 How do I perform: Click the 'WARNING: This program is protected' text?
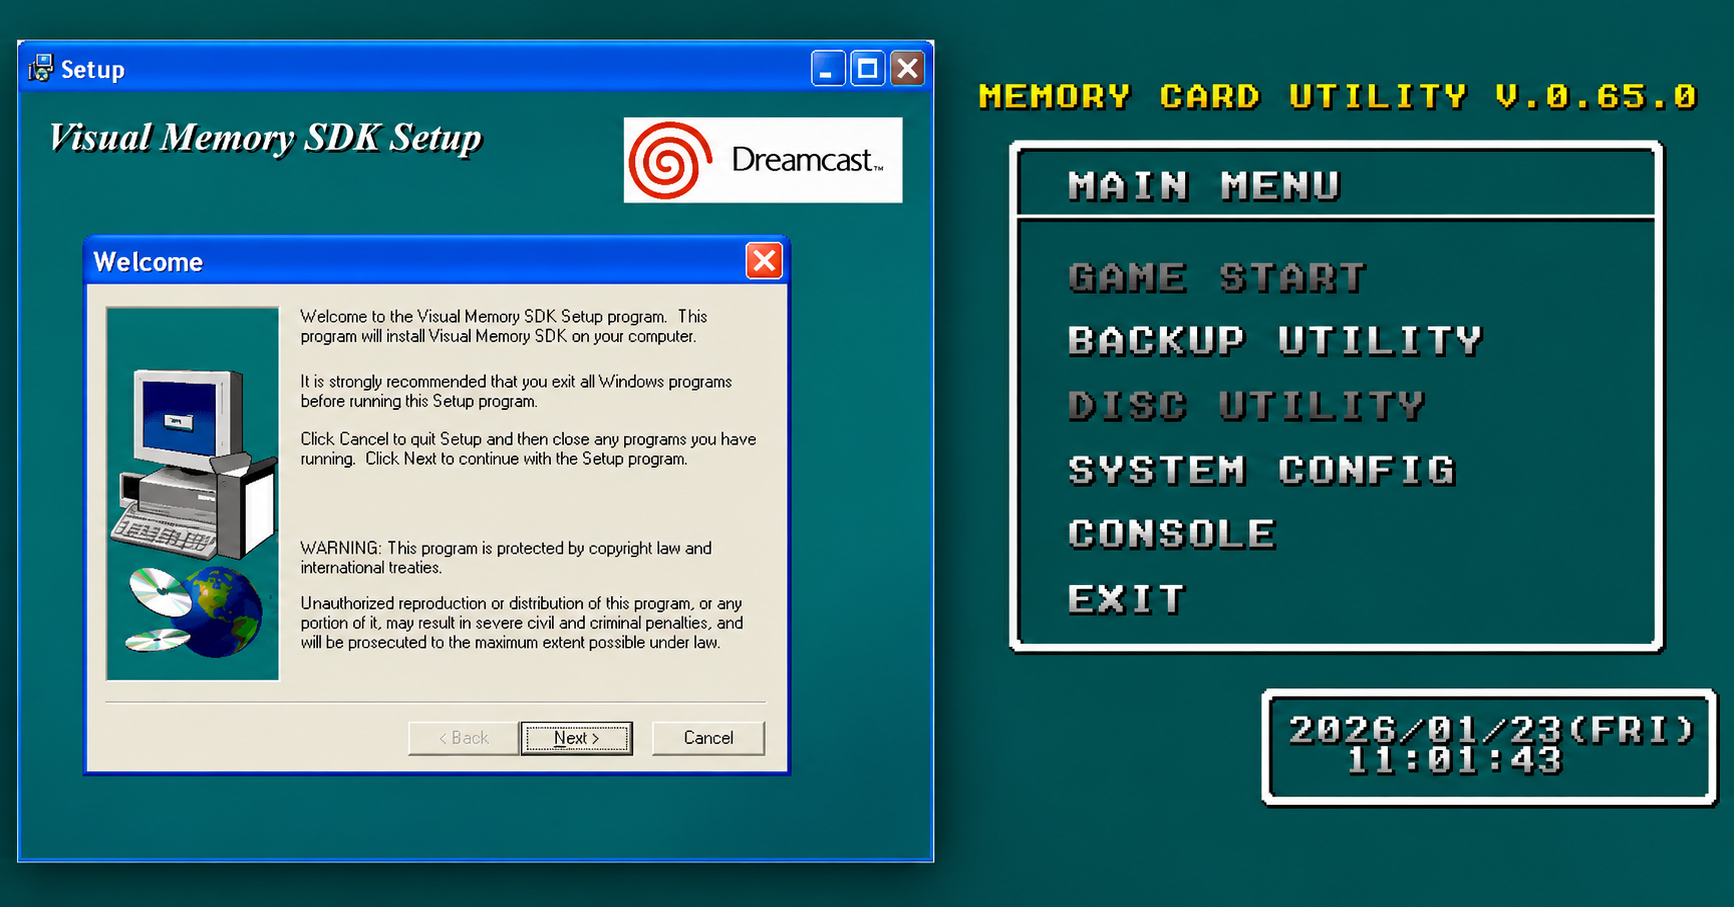tap(506, 558)
